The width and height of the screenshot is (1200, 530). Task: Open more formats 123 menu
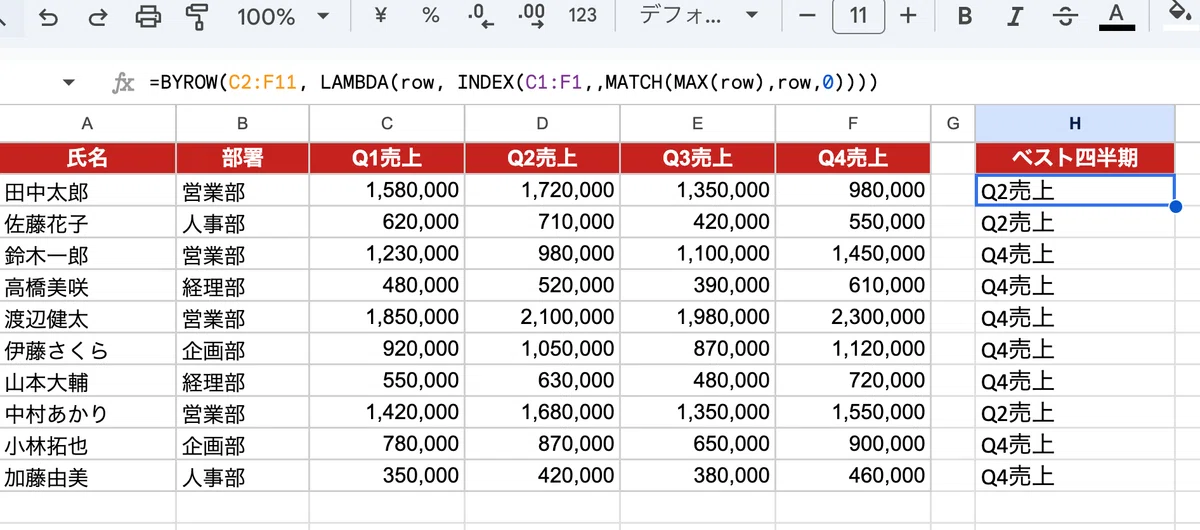(x=582, y=16)
